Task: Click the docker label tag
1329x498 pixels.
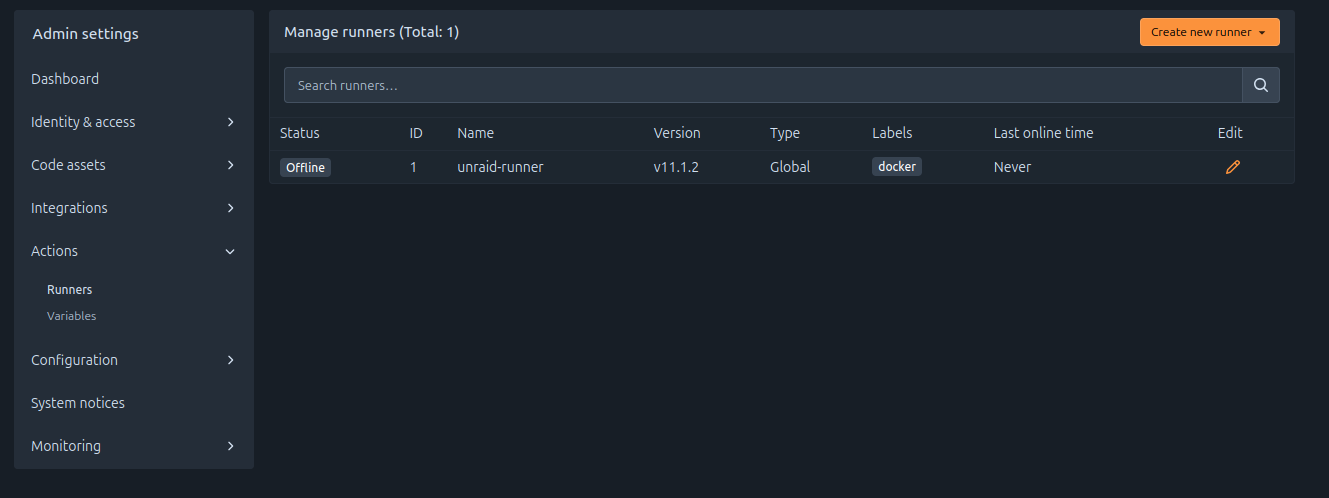Action: [x=896, y=167]
